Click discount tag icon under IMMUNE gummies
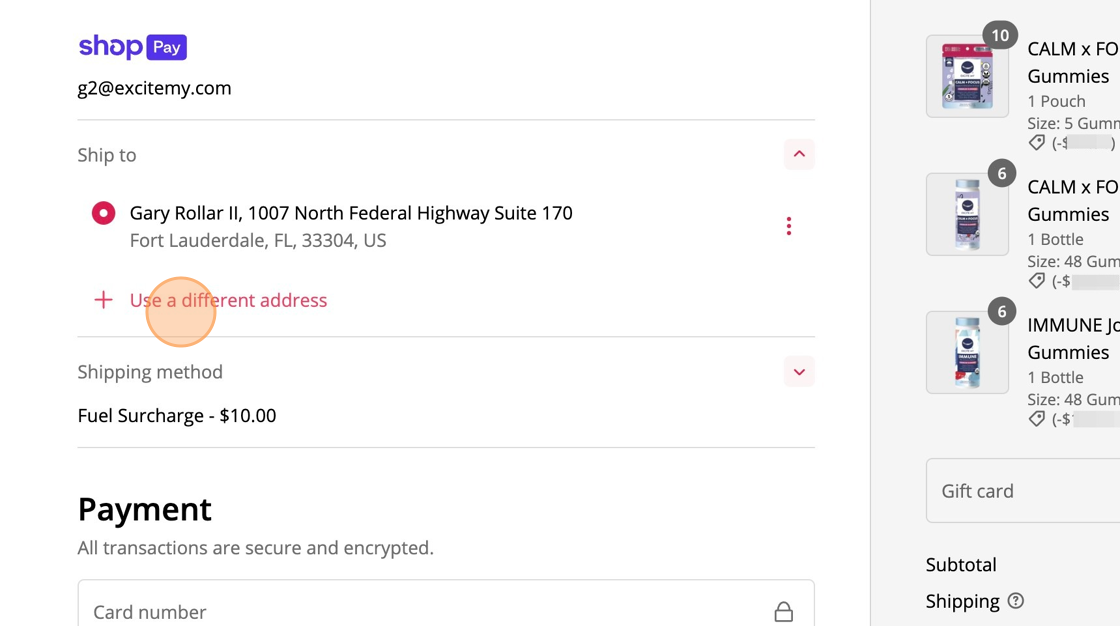 1036,419
